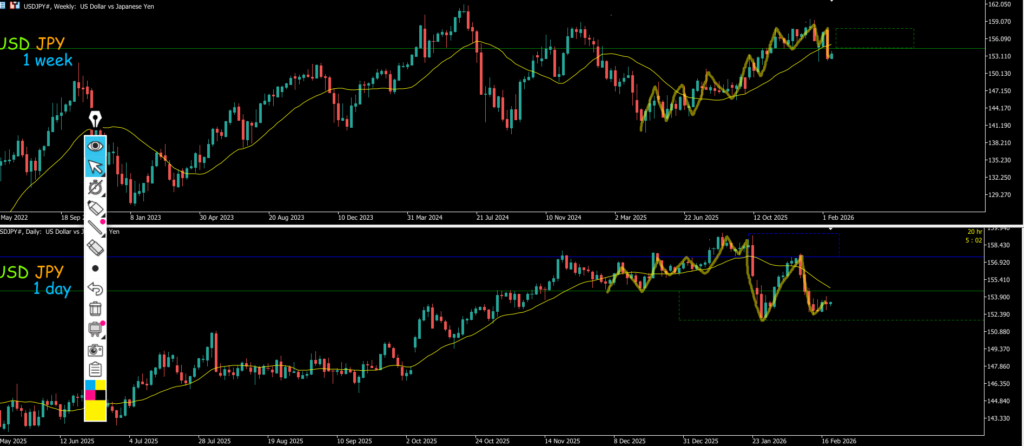This screenshot has height=446, width=1024.
Task: Select the crossed-circle pen tool
Action: click(x=96, y=188)
